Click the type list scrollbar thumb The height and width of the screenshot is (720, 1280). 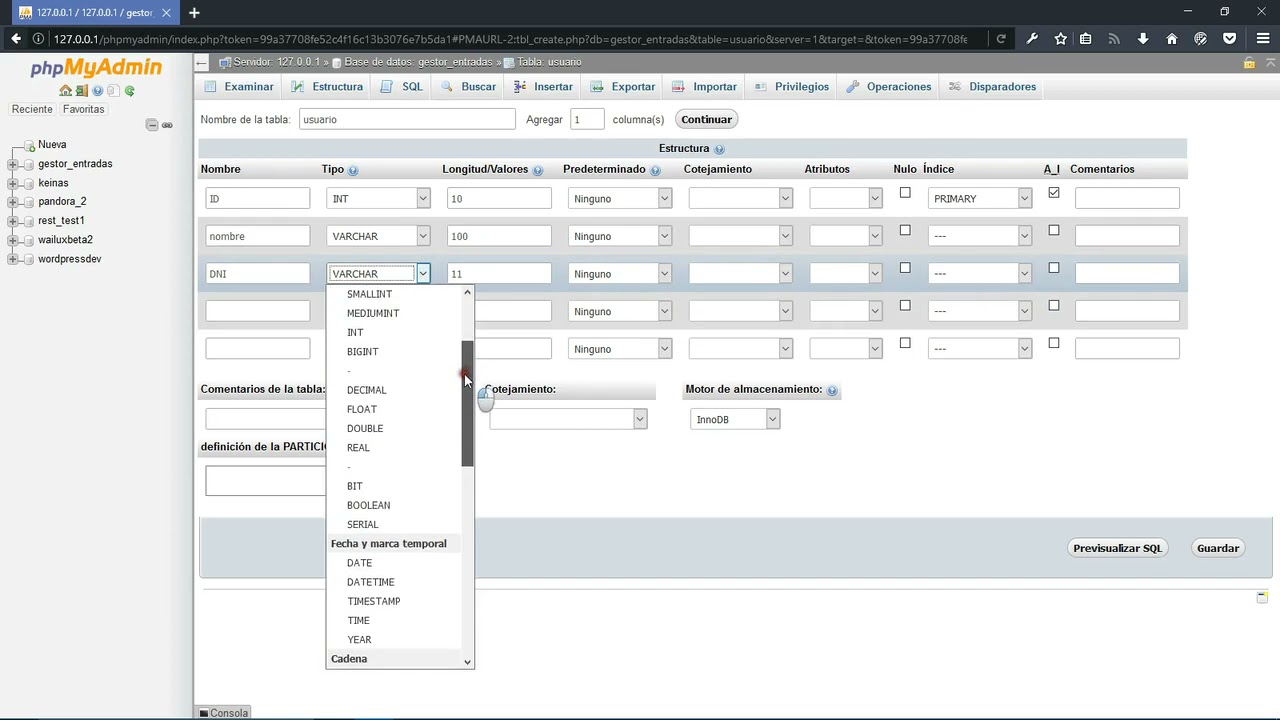click(467, 403)
